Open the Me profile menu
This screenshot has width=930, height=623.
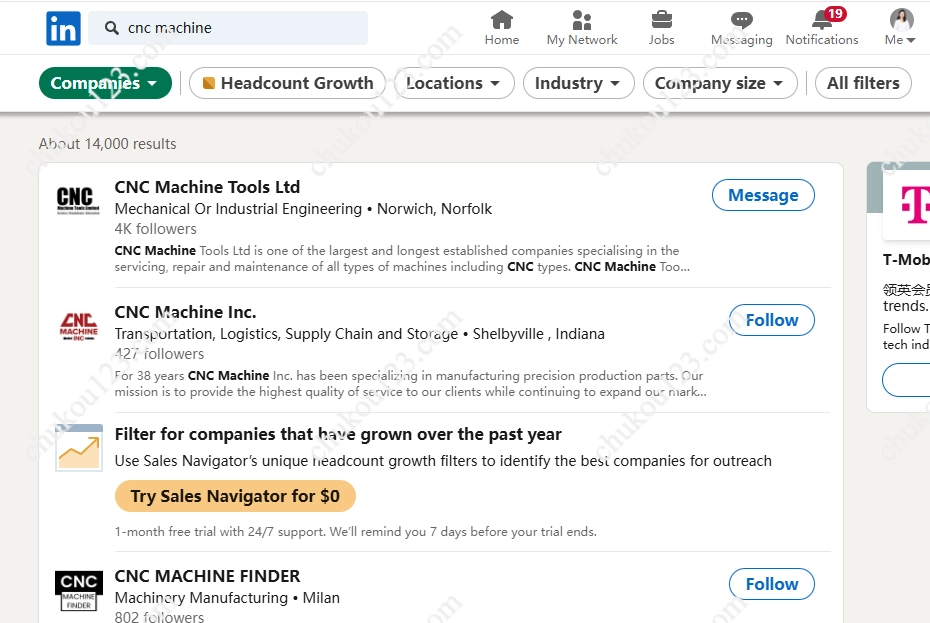click(901, 28)
